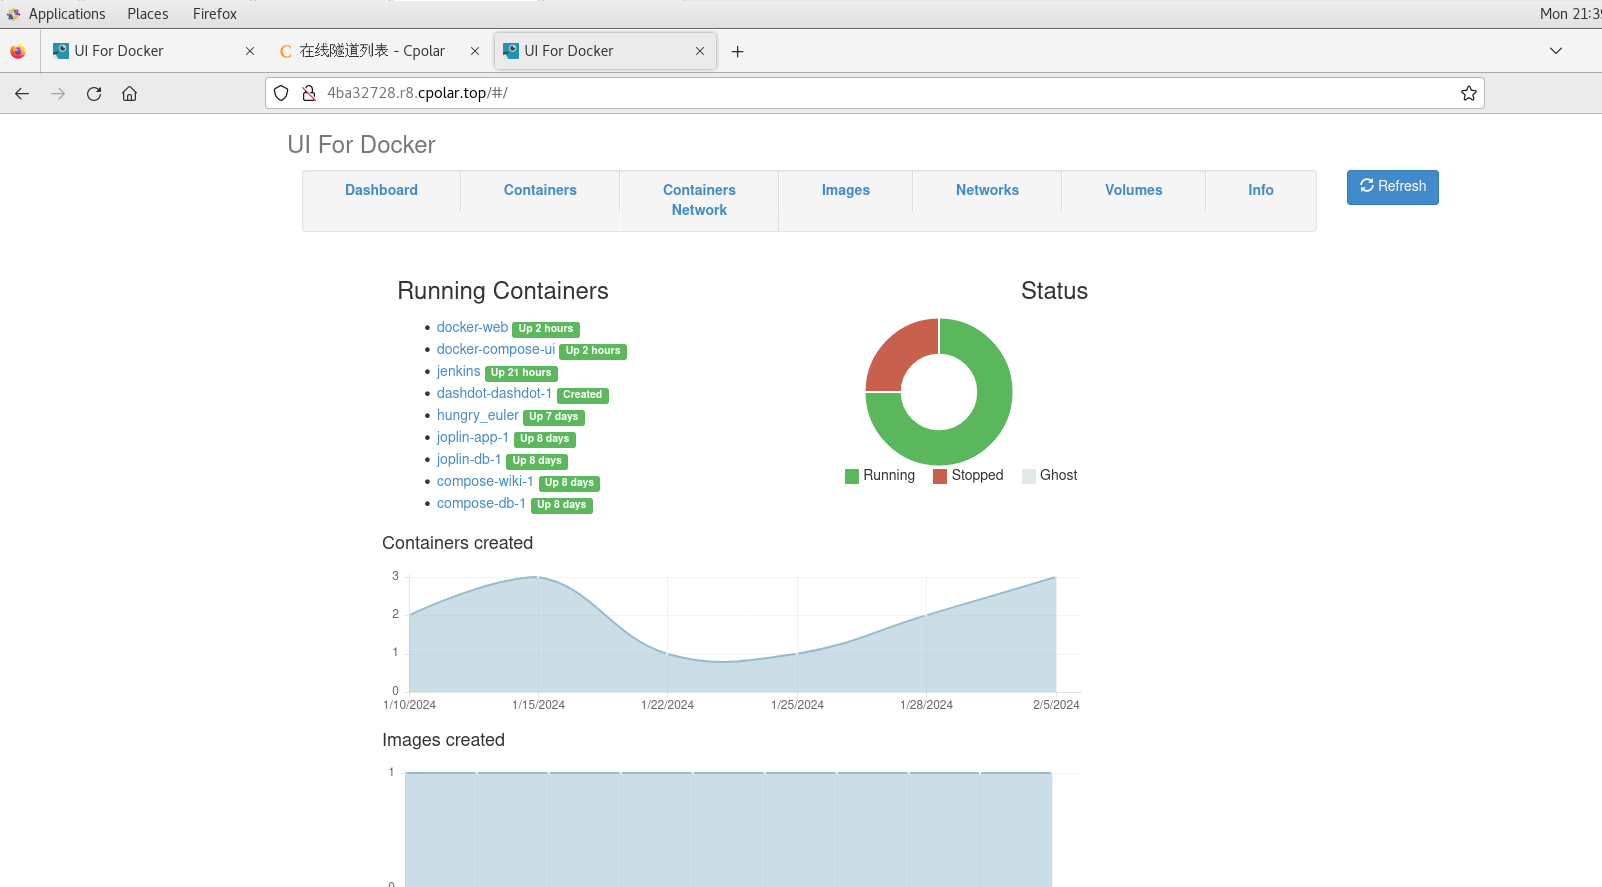Open the Images navigation tab

tap(846, 190)
